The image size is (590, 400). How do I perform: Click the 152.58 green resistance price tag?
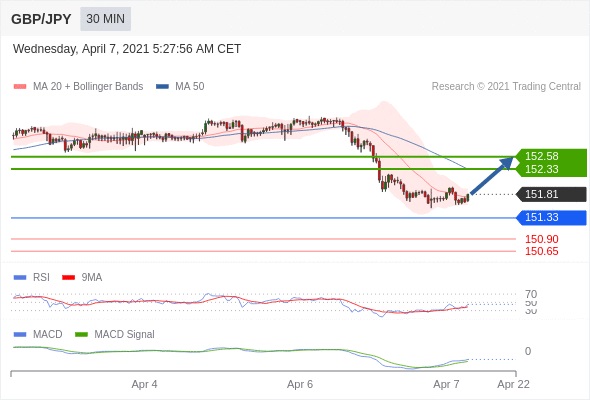pyautogui.click(x=551, y=156)
